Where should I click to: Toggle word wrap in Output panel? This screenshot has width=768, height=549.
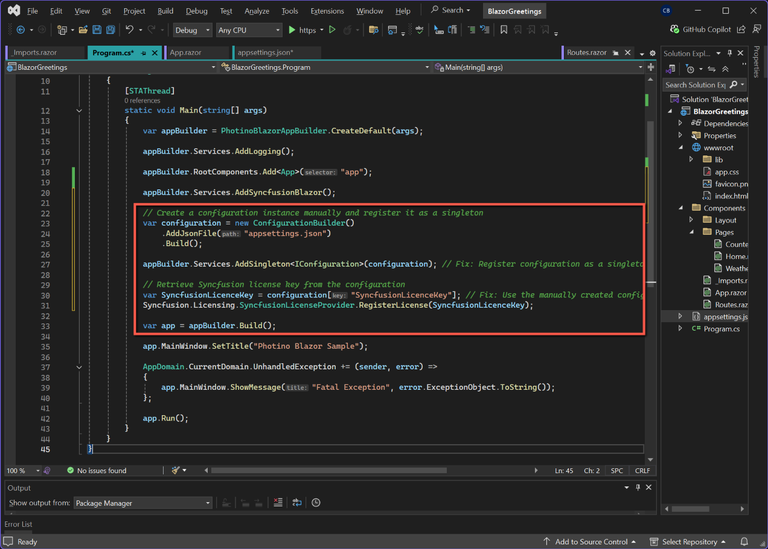(297, 503)
